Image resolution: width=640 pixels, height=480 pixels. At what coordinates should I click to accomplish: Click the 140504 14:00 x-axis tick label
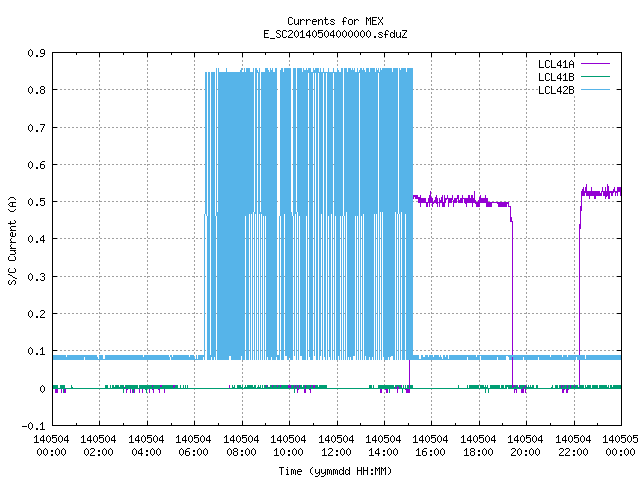pyautogui.click(x=383, y=446)
